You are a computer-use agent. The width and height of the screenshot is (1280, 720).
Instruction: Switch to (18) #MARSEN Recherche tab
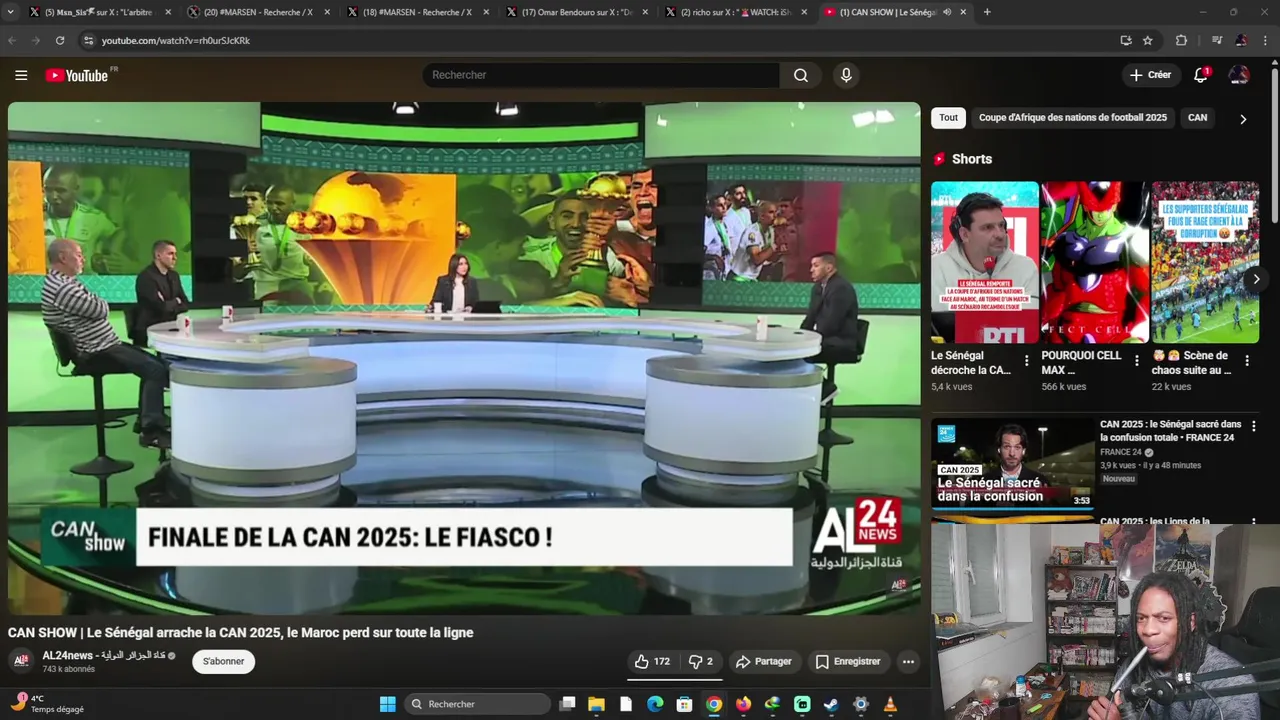pos(416,12)
